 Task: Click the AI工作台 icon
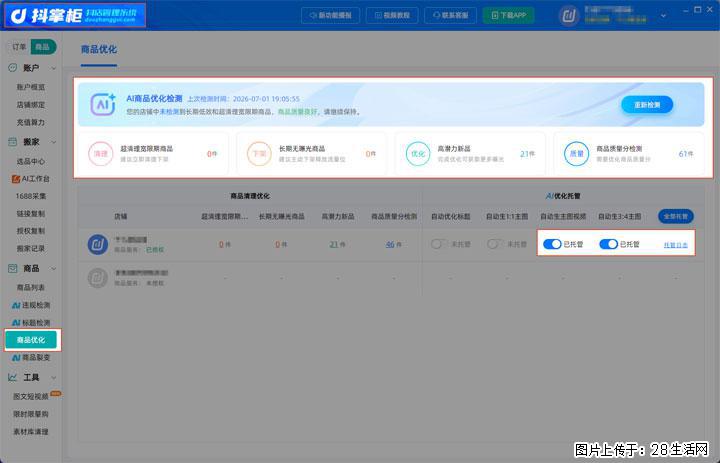[16, 179]
